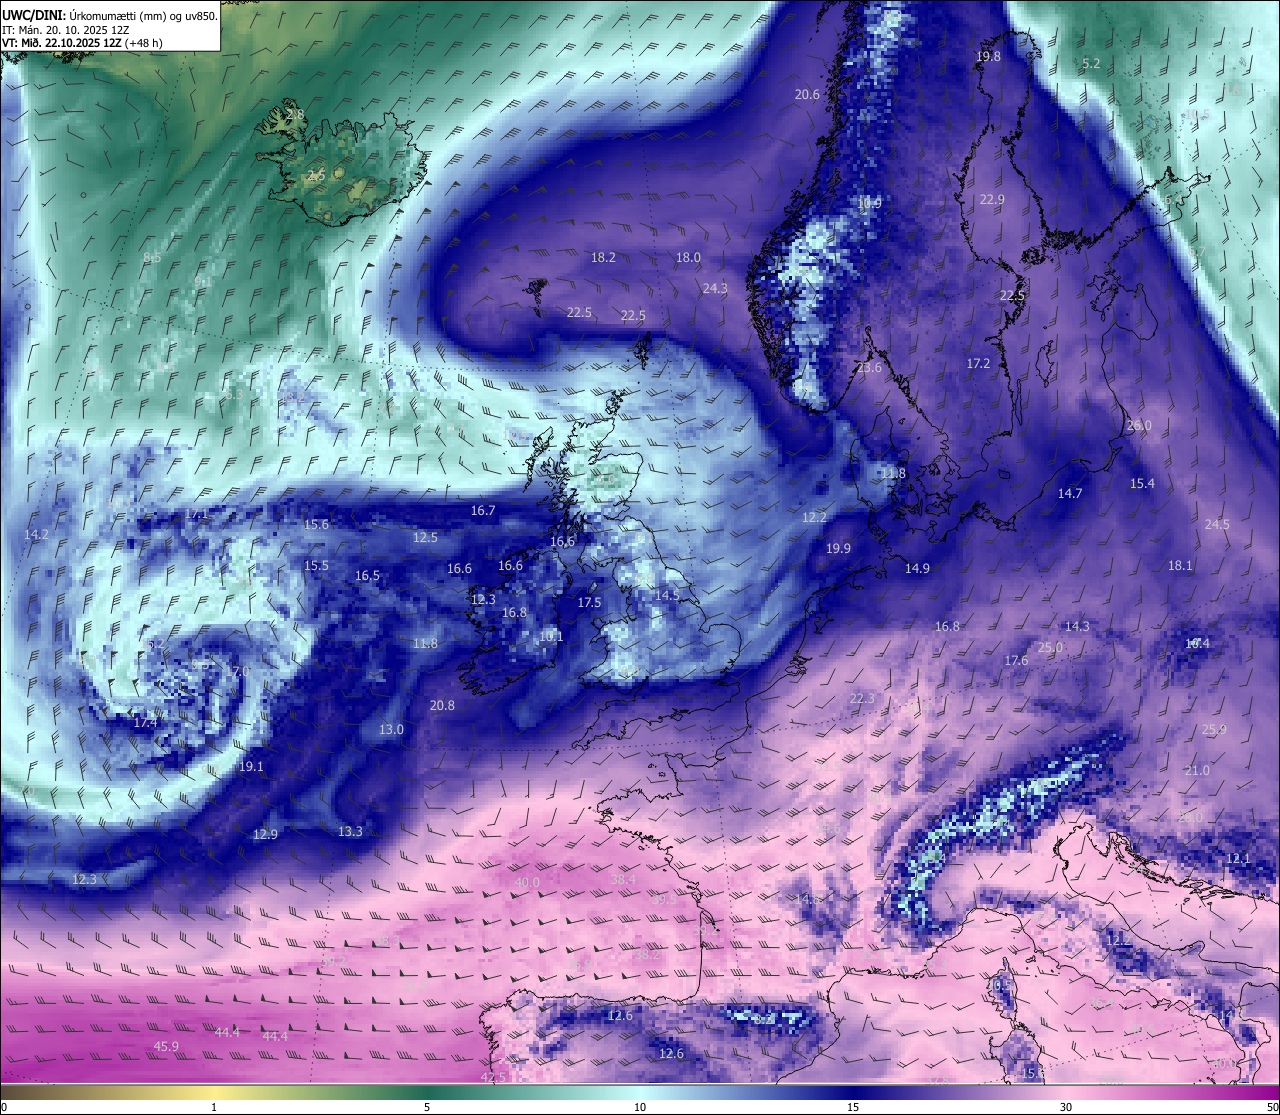This screenshot has height=1115, width=1280.
Task: Select the 17.2 value over the Baltic Sea
Action: tap(978, 363)
